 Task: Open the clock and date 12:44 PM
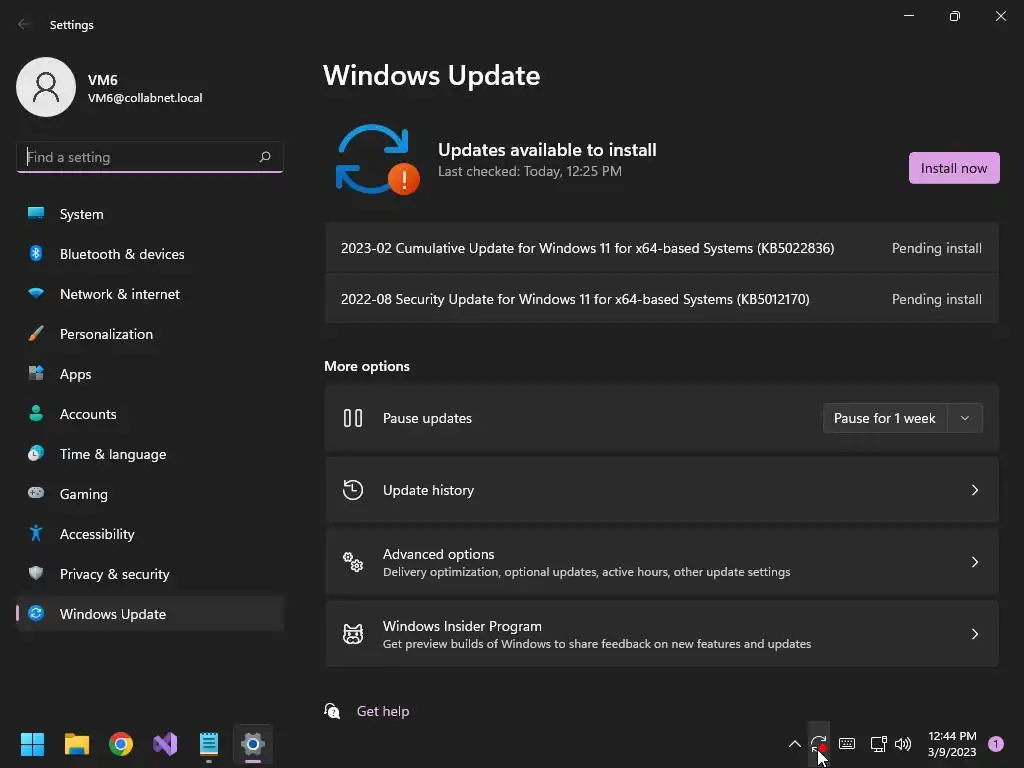(x=952, y=744)
